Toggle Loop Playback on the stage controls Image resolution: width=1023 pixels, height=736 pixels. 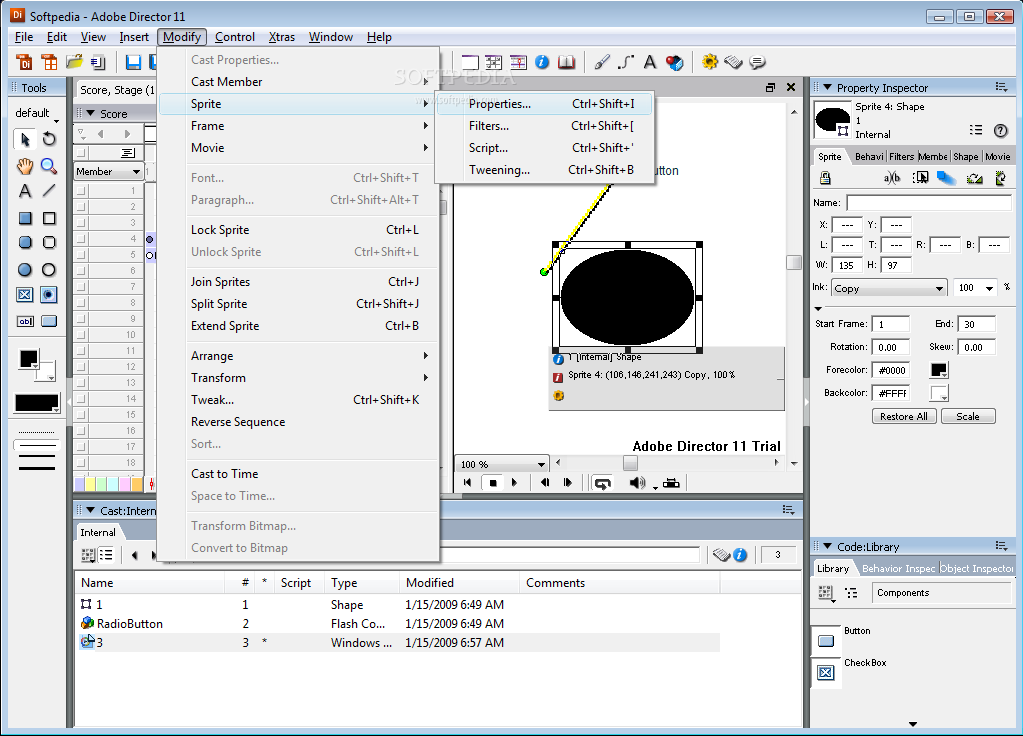pos(602,483)
